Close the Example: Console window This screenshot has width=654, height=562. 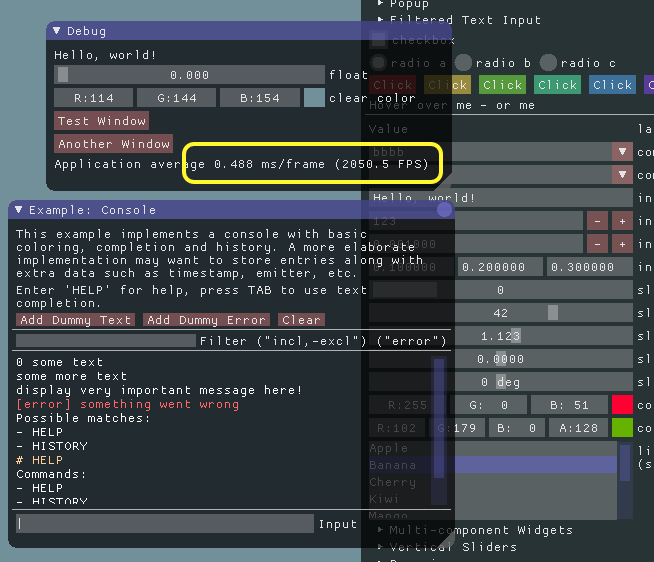click(444, 210)
